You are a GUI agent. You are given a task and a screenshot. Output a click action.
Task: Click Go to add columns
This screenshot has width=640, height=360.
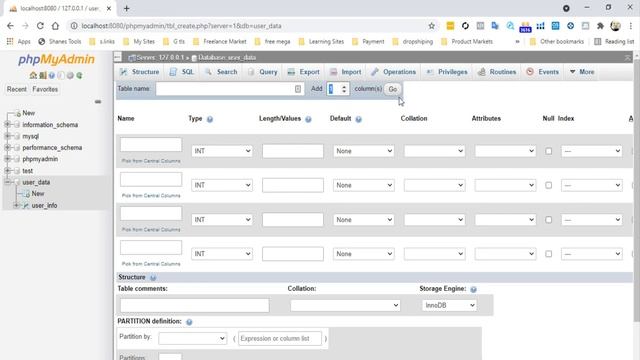click(393, 89)
